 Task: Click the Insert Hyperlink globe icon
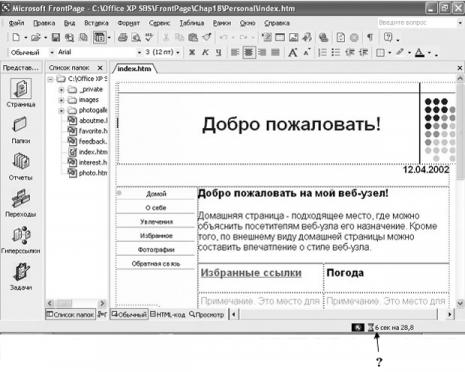[x=323, y=37]
